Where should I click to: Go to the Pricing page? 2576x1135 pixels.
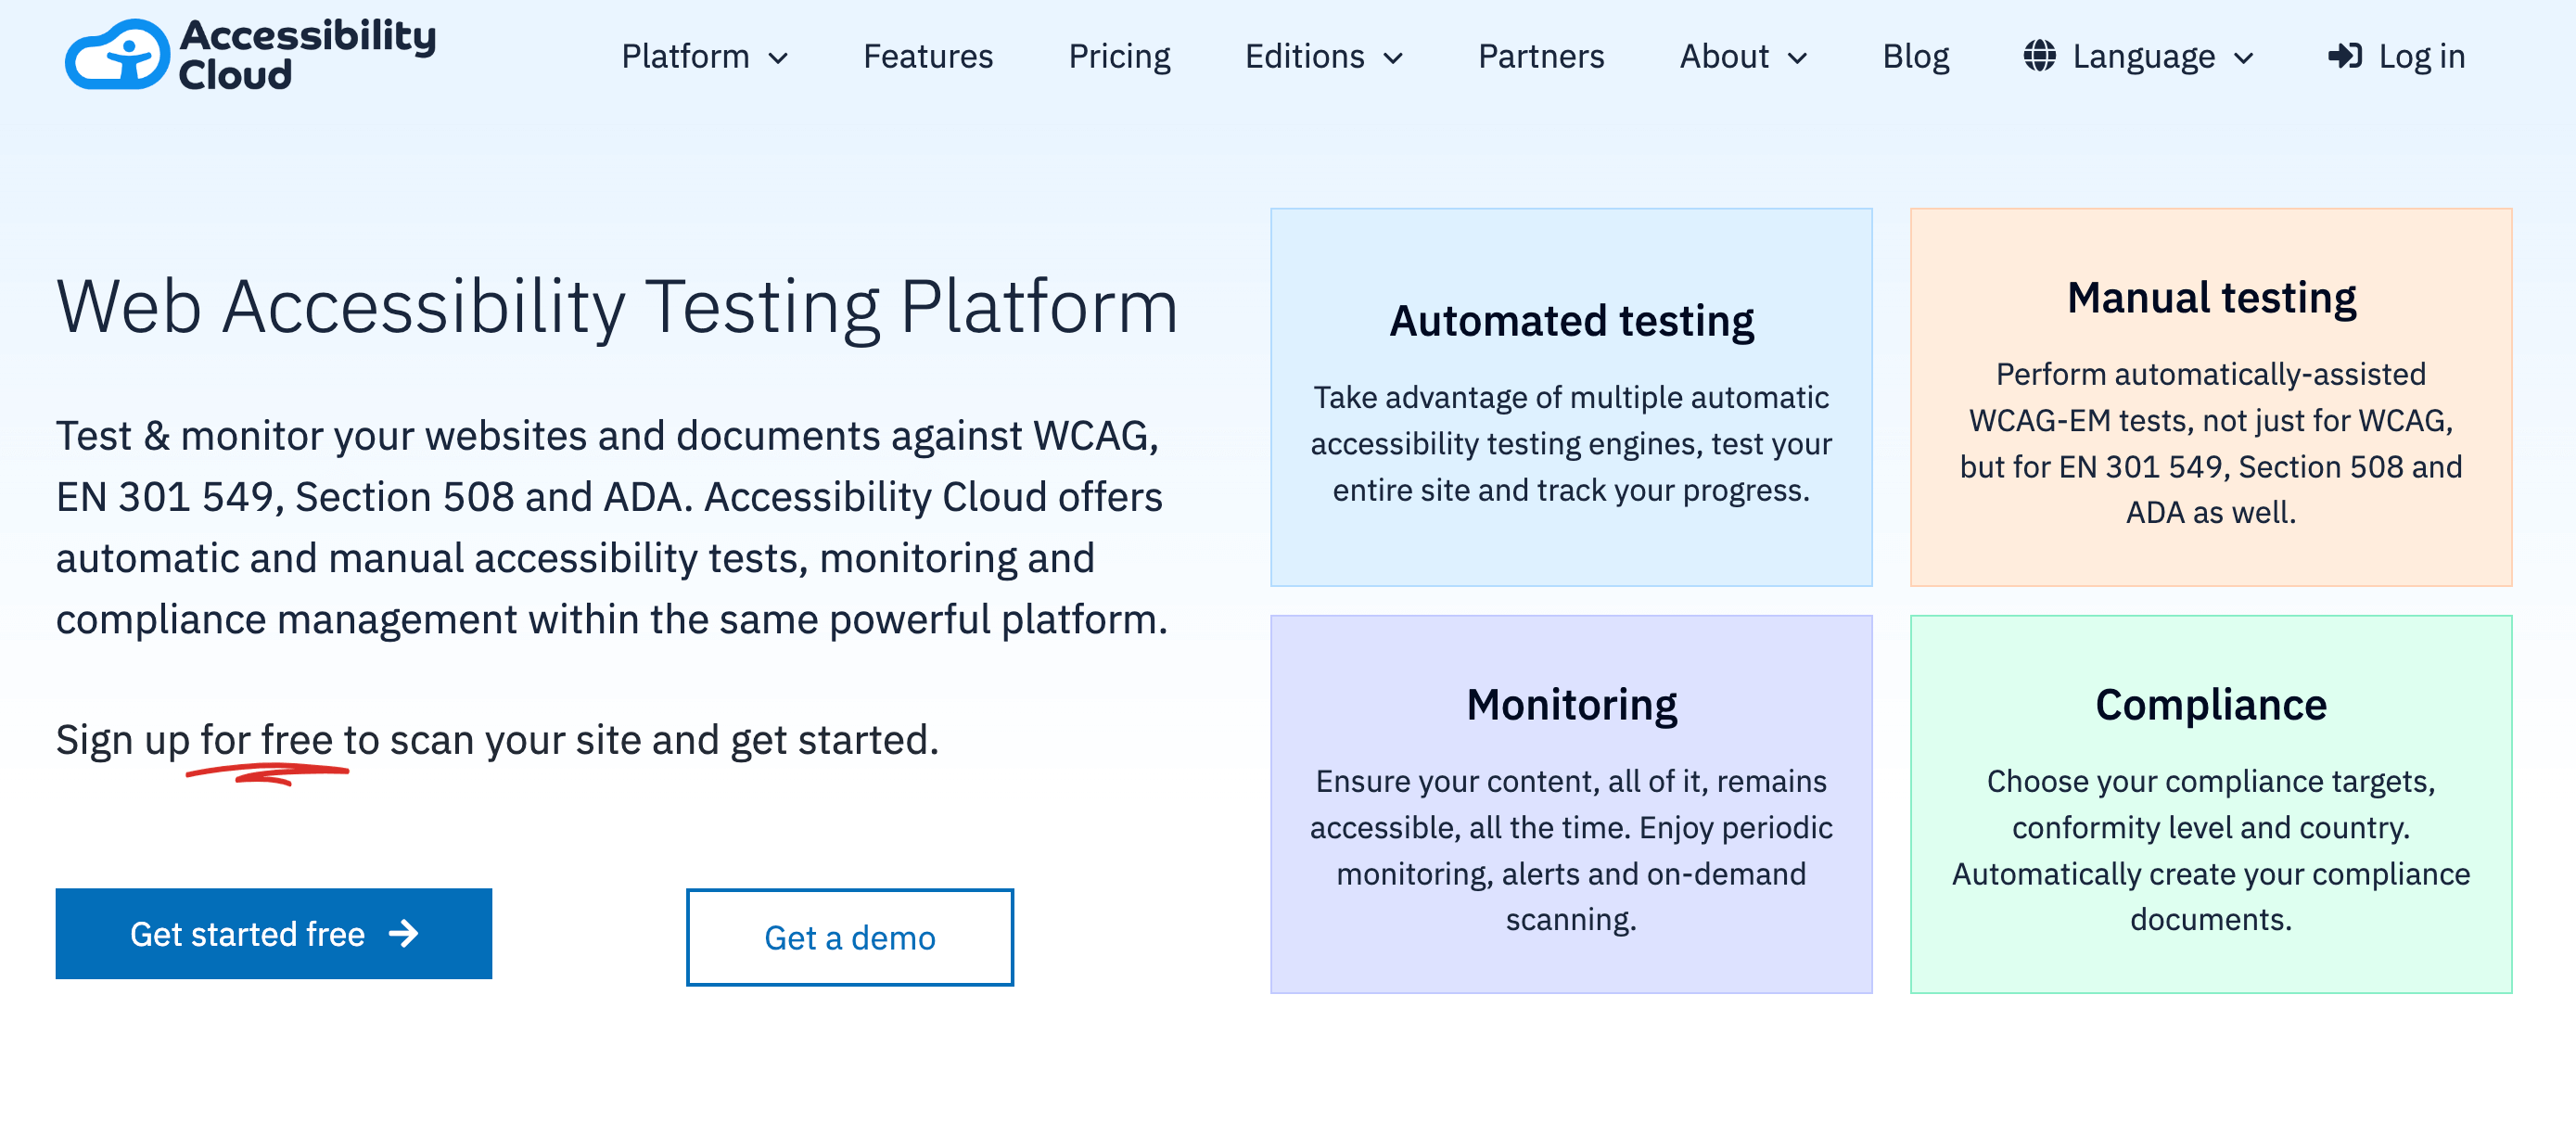tap(1119, 57)
